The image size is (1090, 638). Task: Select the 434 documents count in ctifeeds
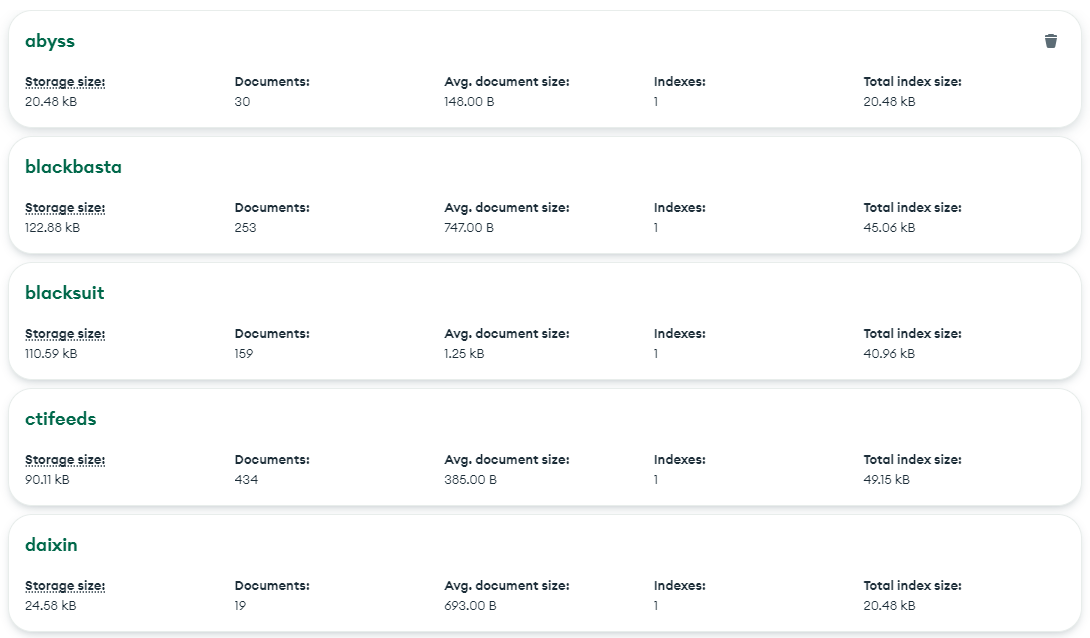pos(246,479)
